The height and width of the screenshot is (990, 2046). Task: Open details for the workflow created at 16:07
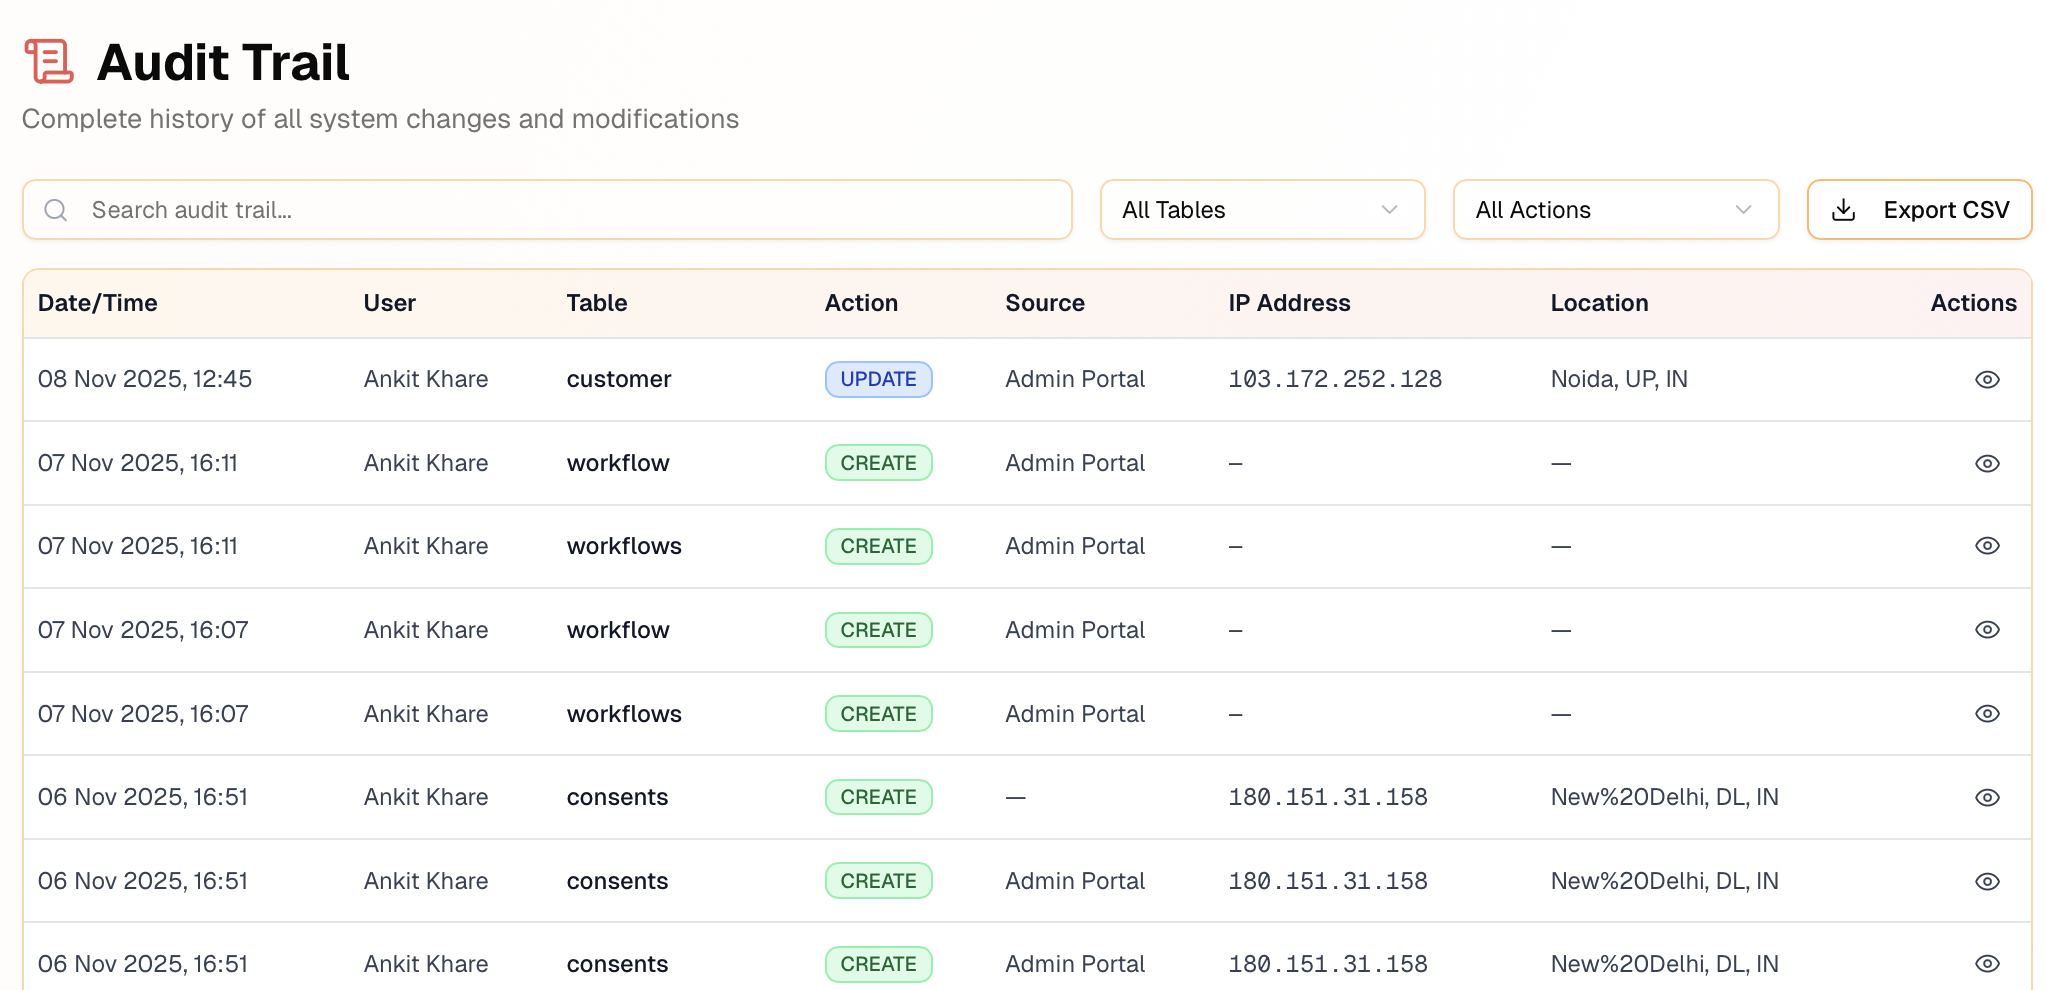tap(1987, 630)
